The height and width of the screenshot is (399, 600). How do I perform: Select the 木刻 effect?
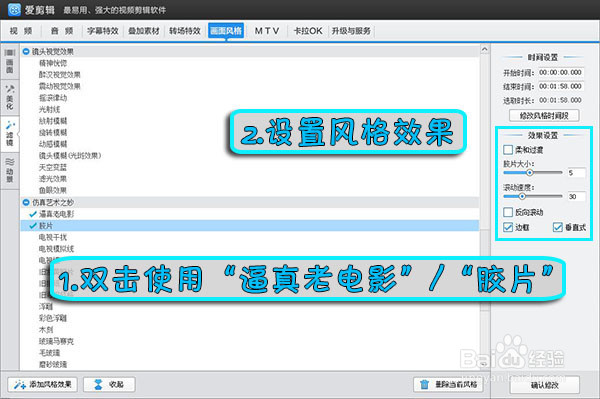tap(46, 329)
